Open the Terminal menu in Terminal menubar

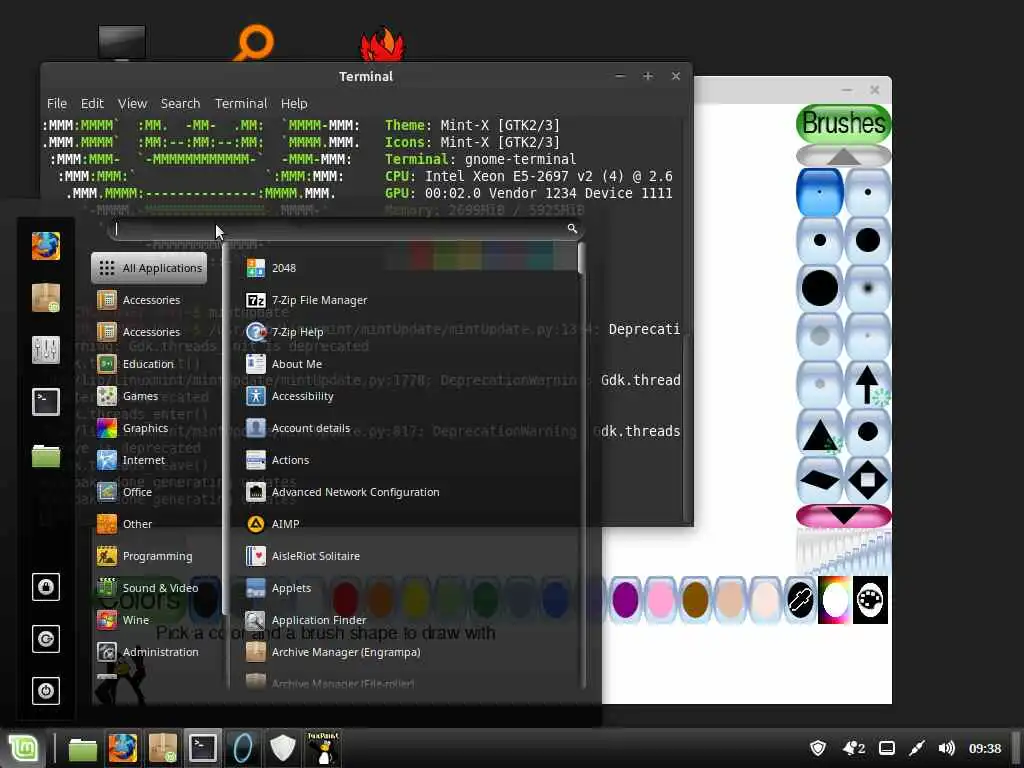pos(241,103)
